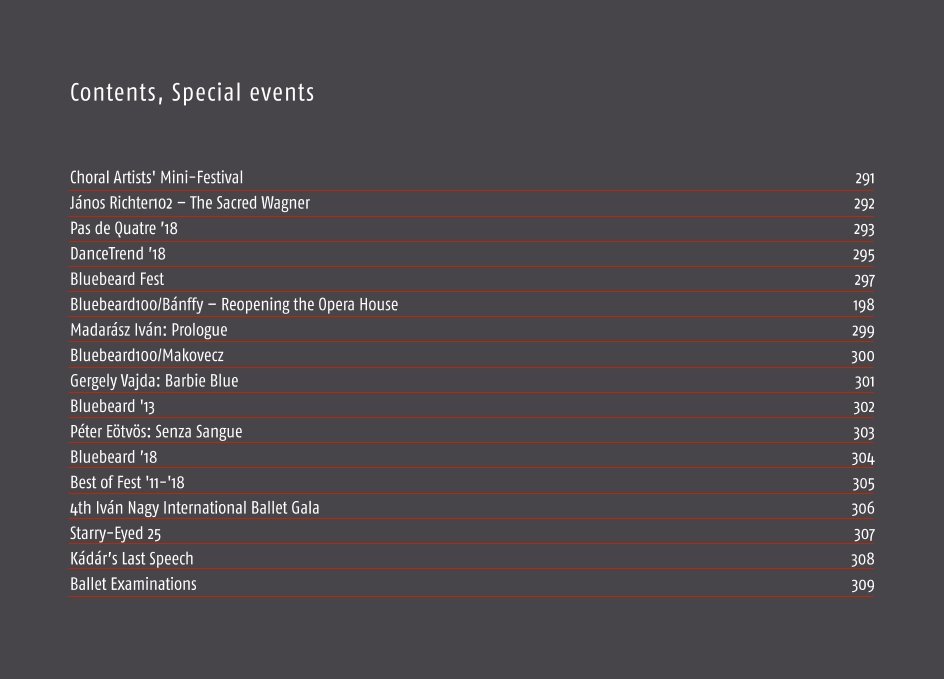Open Bluebeard100/Bánffy – Reopening the Opera House

pos(472,305)
